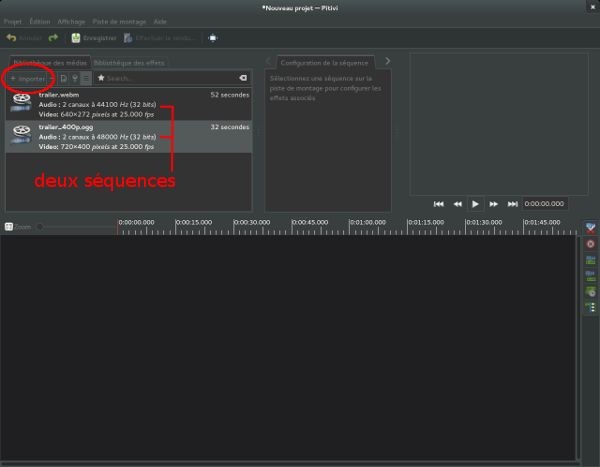Screen dimensions: 600x467
Task: Click the ungroup clips icon
Action: 590,276
